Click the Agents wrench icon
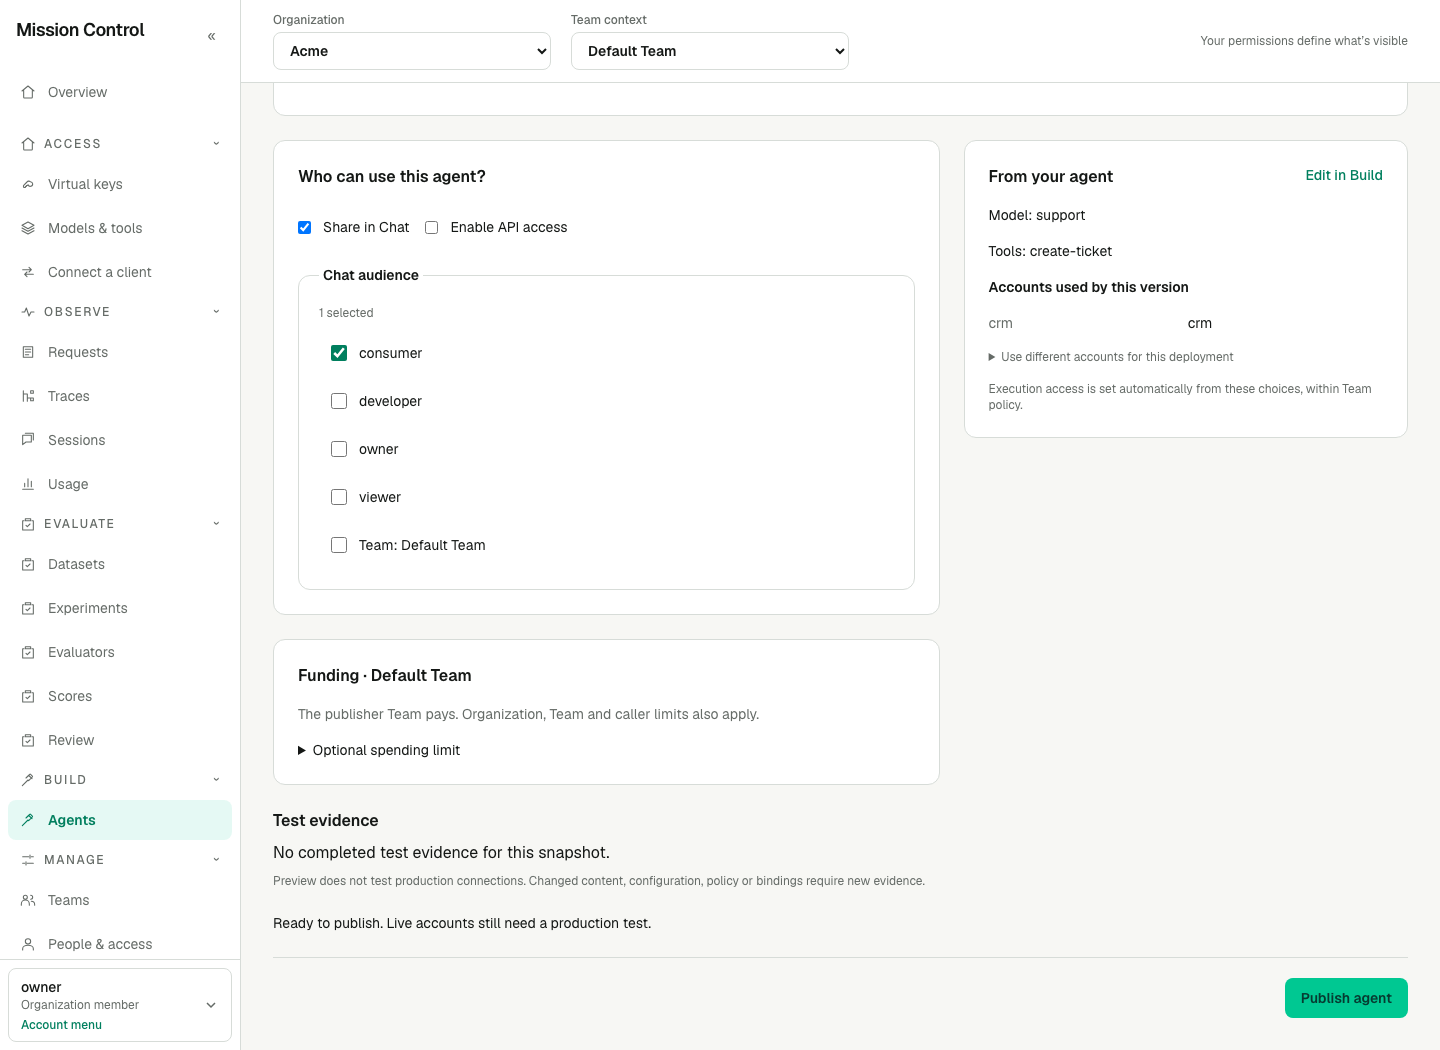This screenshot has width=1440, height=1050. (x=28, y=820)
